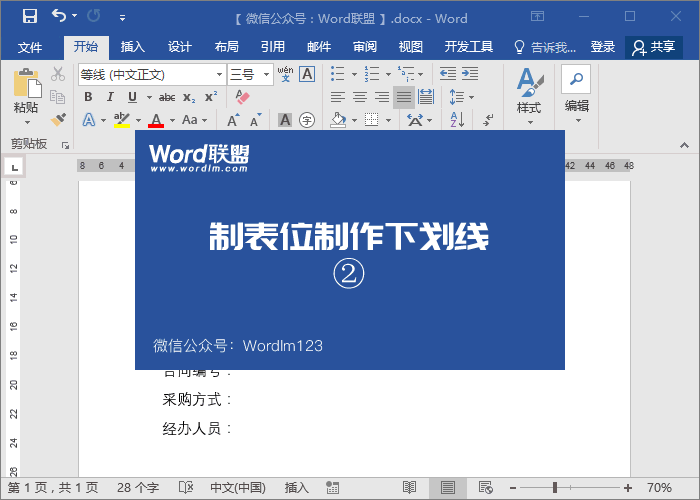Toggle Show/Hide paragraph marks
Viewport: 700px width, 500px height.
489,120
